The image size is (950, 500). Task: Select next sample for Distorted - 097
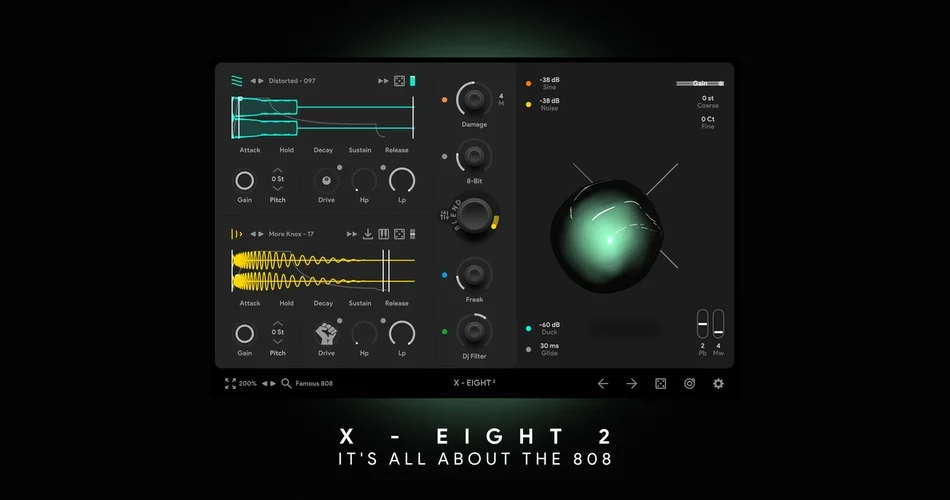261,81
